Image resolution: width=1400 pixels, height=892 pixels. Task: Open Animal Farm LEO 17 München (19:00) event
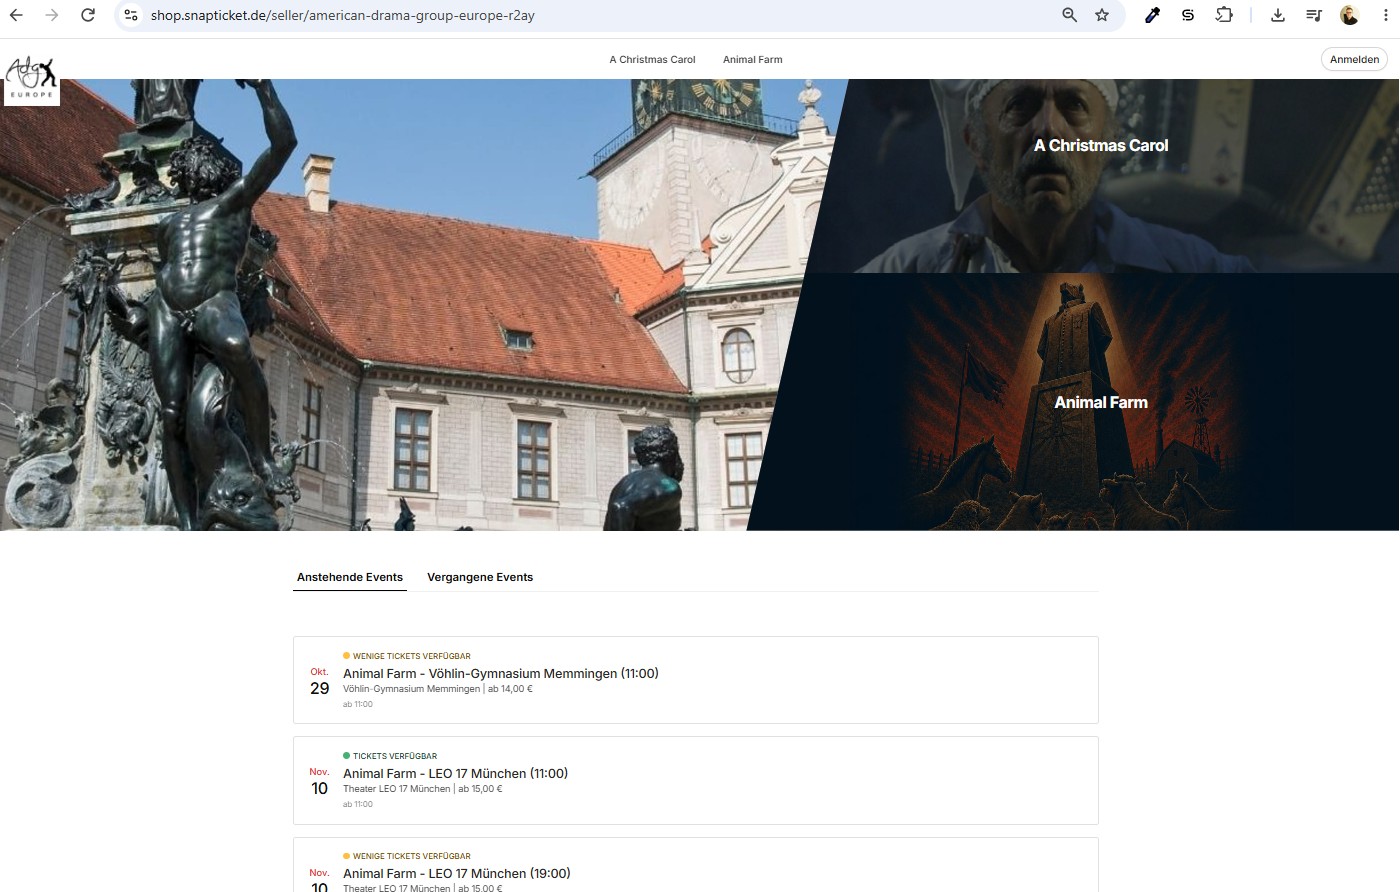coord(696,865)
